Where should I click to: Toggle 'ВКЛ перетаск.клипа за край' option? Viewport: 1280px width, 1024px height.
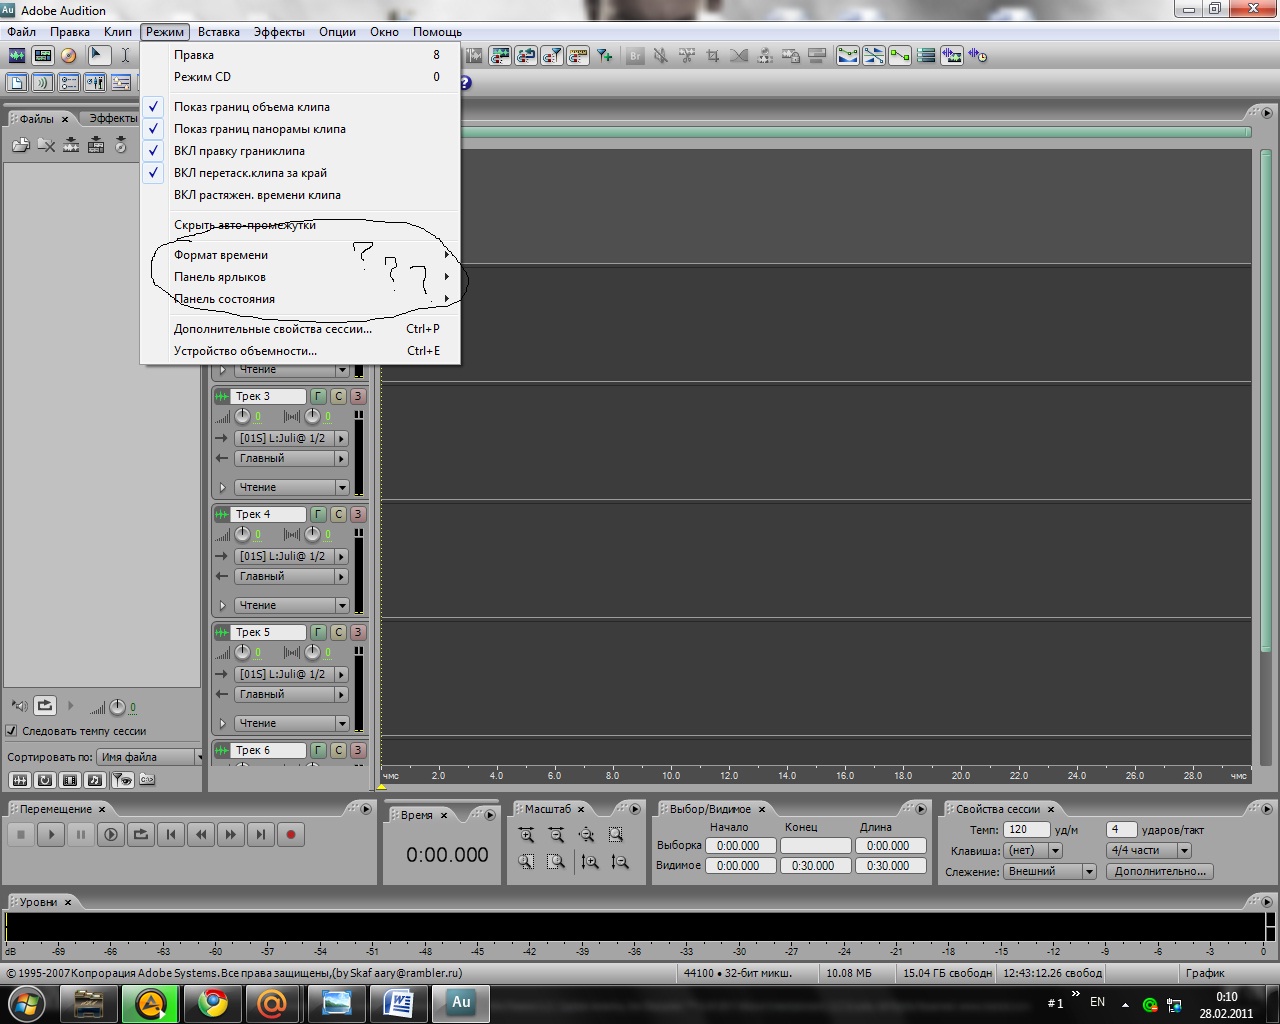tap(300, 173)
